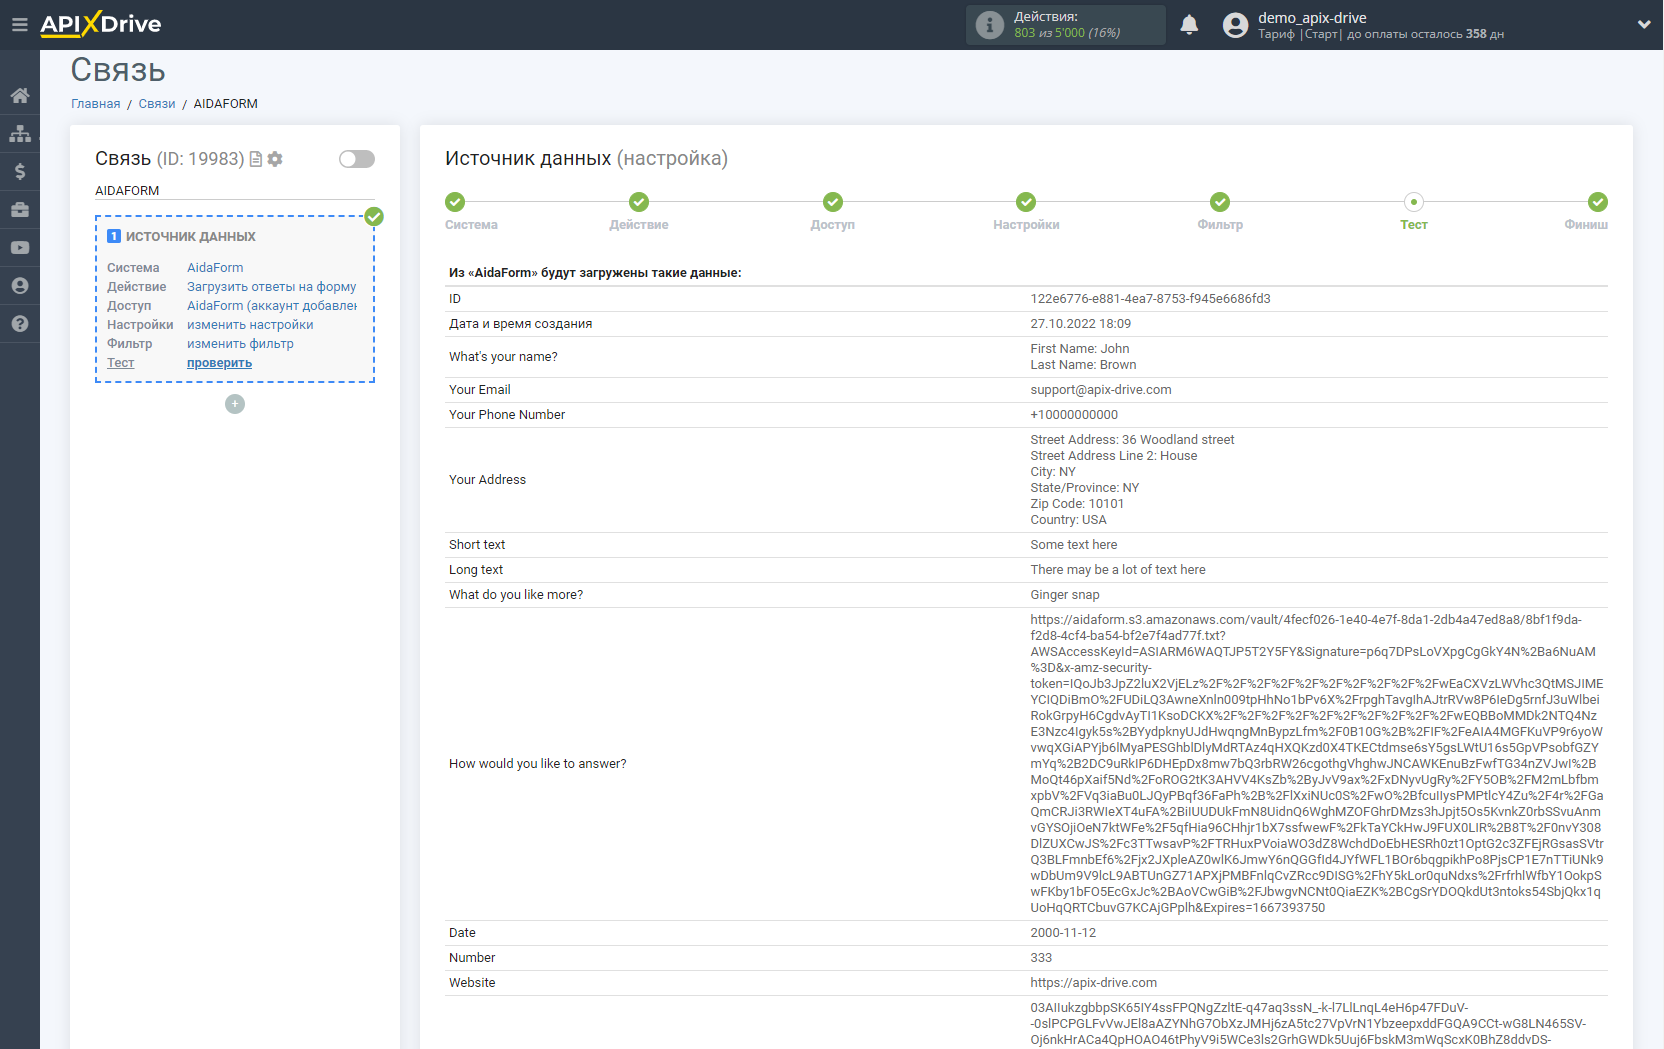Click the AIDAFORM connection name field
This screenshot has width=1664, height=1049.
(x=235, y=191)
